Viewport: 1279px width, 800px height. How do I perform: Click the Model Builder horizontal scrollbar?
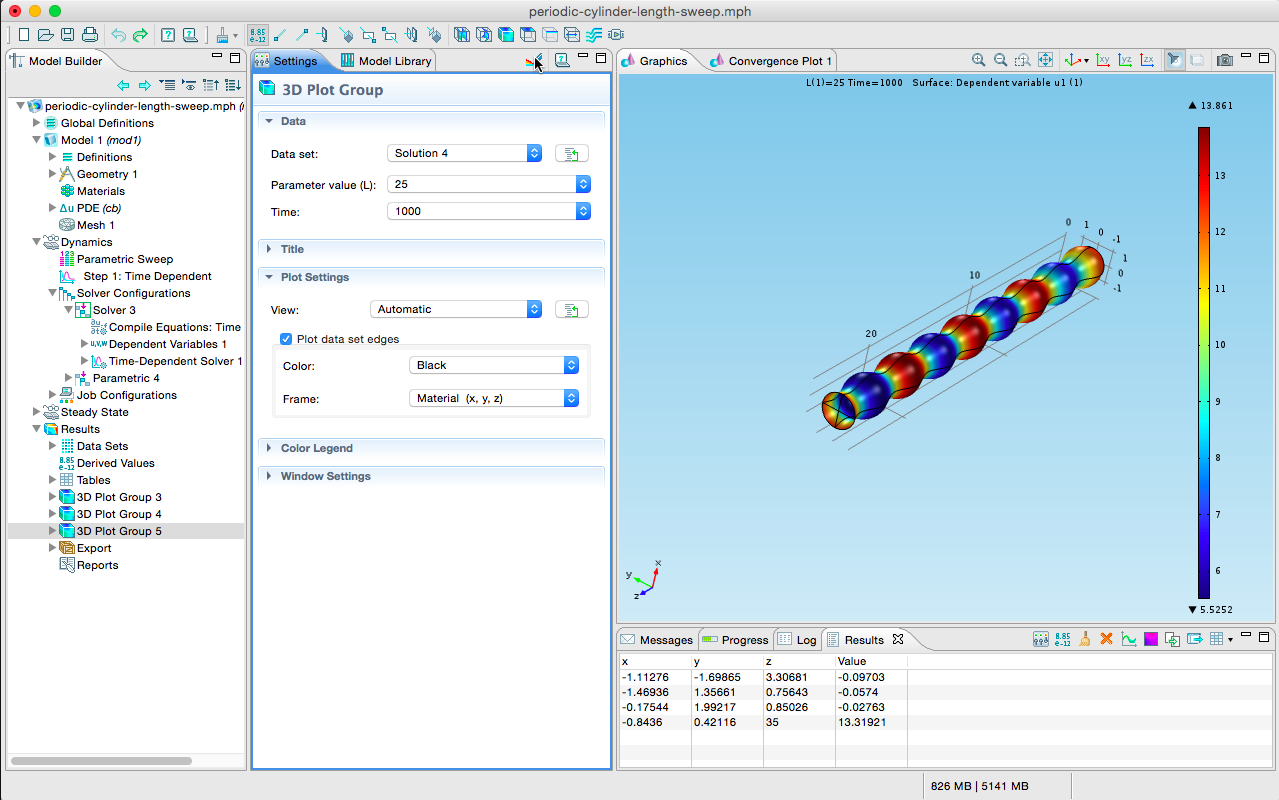[101, 761]
